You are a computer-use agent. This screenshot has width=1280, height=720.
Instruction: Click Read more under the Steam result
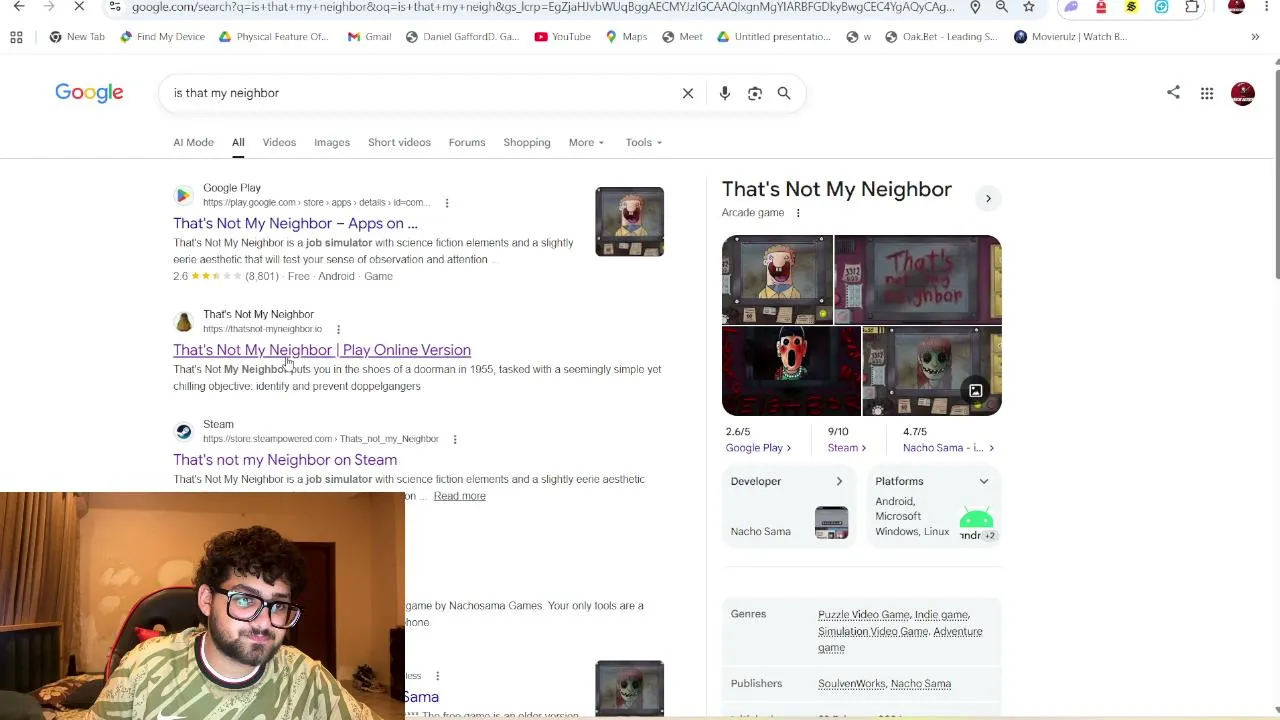(460, 496)
